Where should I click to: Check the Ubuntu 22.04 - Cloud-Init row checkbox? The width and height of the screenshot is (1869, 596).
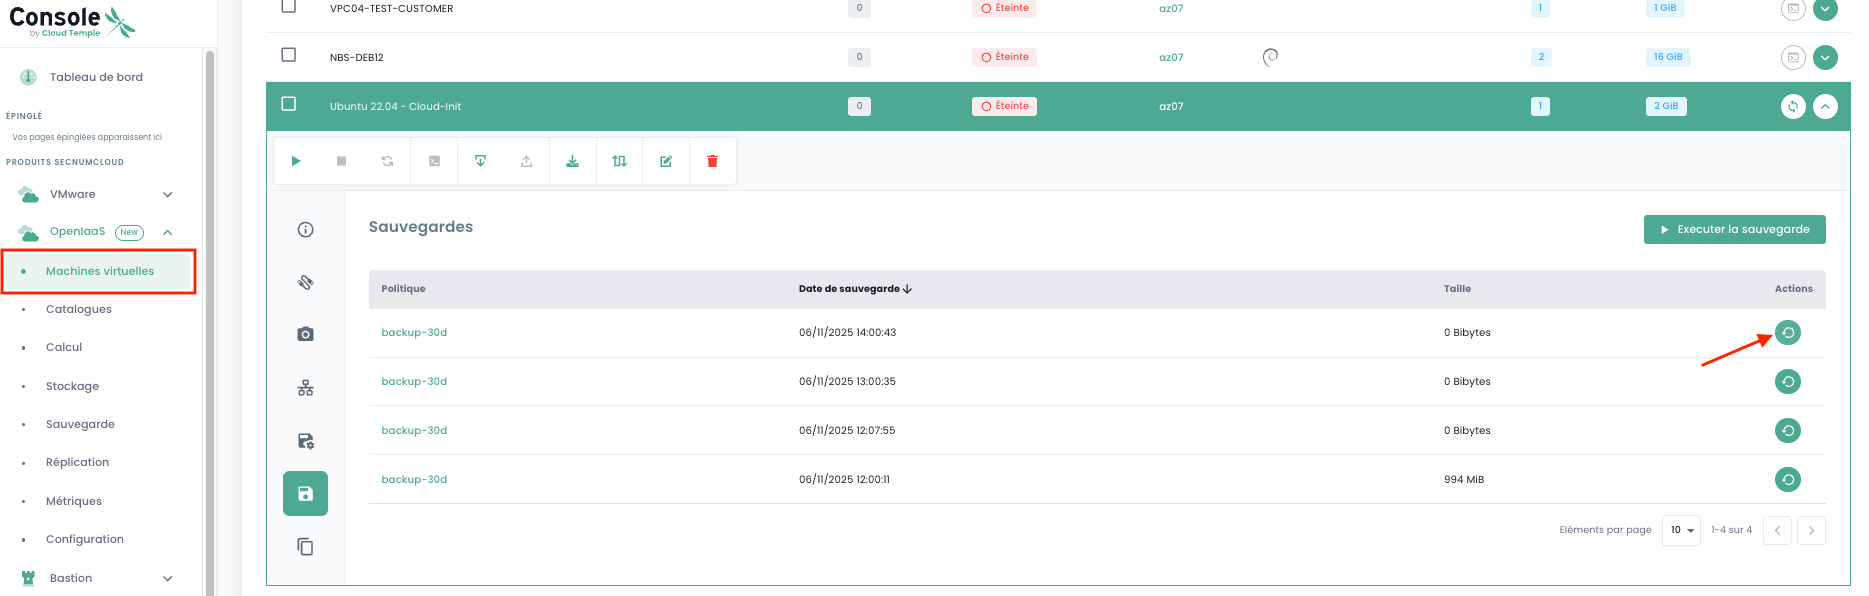click(x=289, y=104)
